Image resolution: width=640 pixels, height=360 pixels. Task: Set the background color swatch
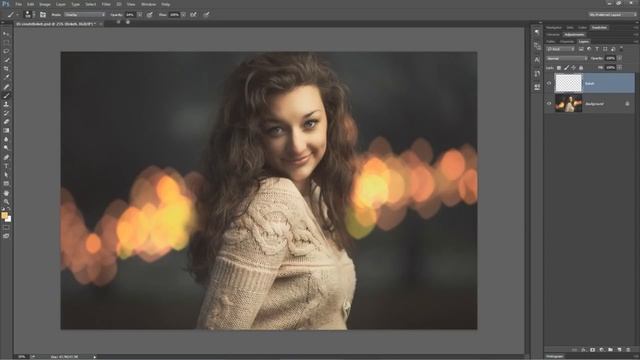tap(9, 219)
